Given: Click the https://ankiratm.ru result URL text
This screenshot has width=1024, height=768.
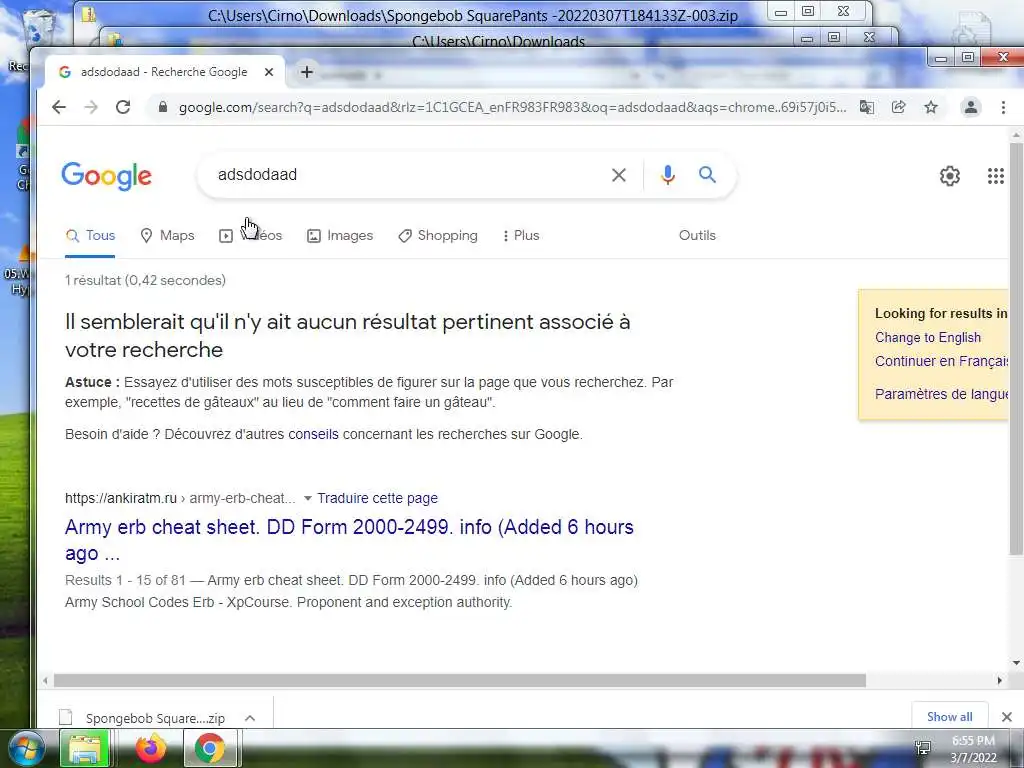Looking at the screenshot, I should (x=121, y=498).
